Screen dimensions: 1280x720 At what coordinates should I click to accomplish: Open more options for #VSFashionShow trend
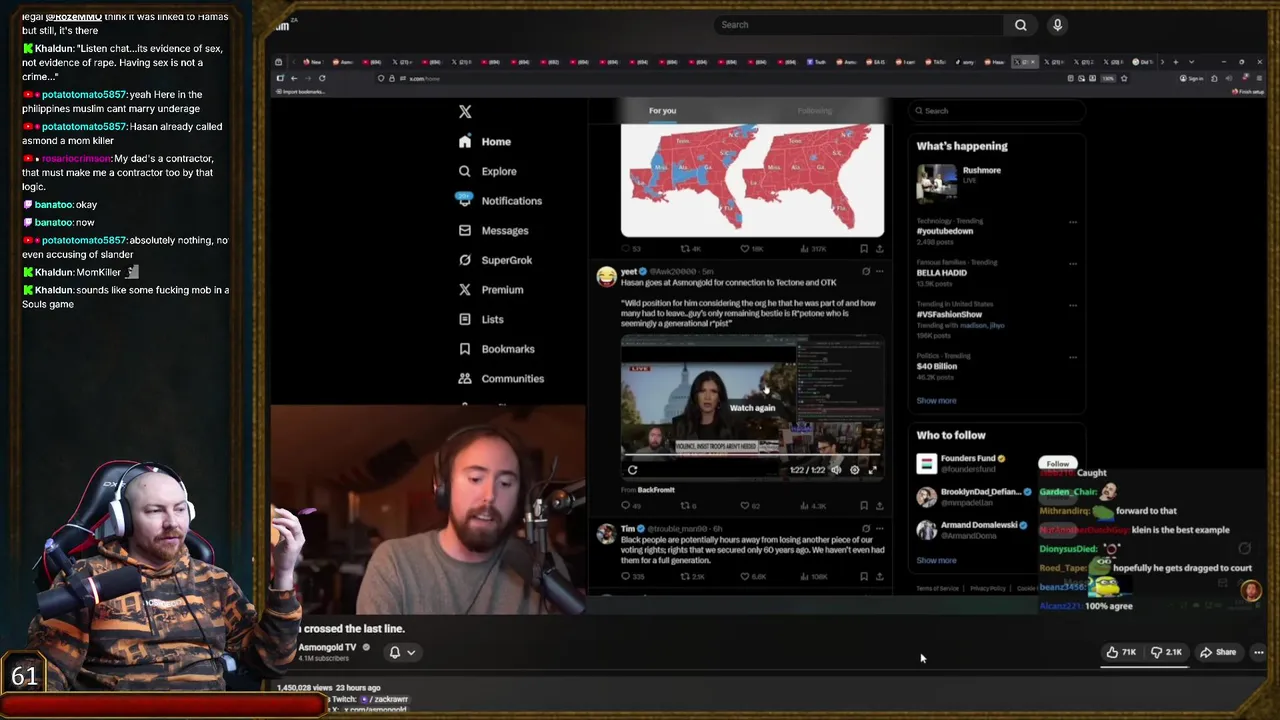tap(1073, 304)
